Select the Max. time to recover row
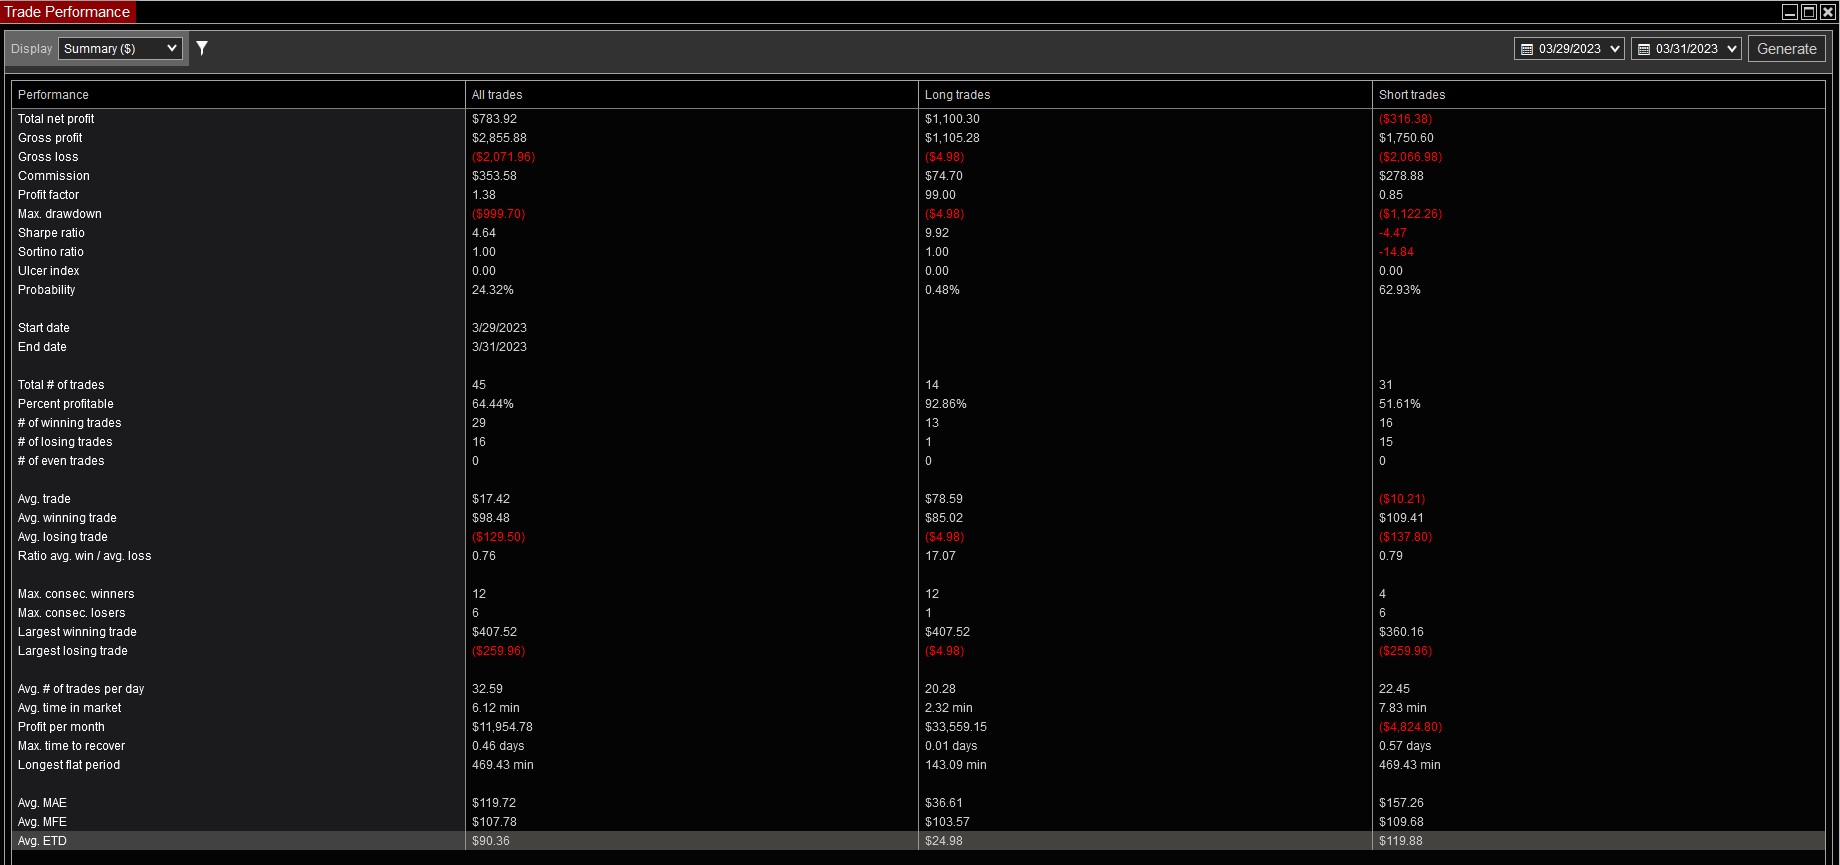 click(x=918, y=746)
